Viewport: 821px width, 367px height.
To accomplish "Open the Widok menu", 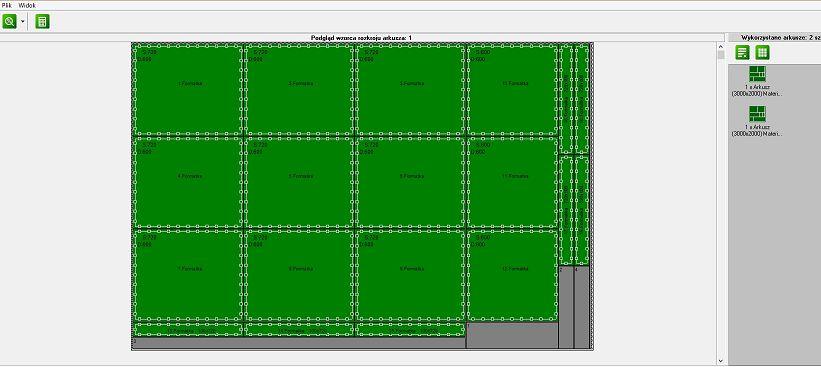I will (x=27, y=5).
